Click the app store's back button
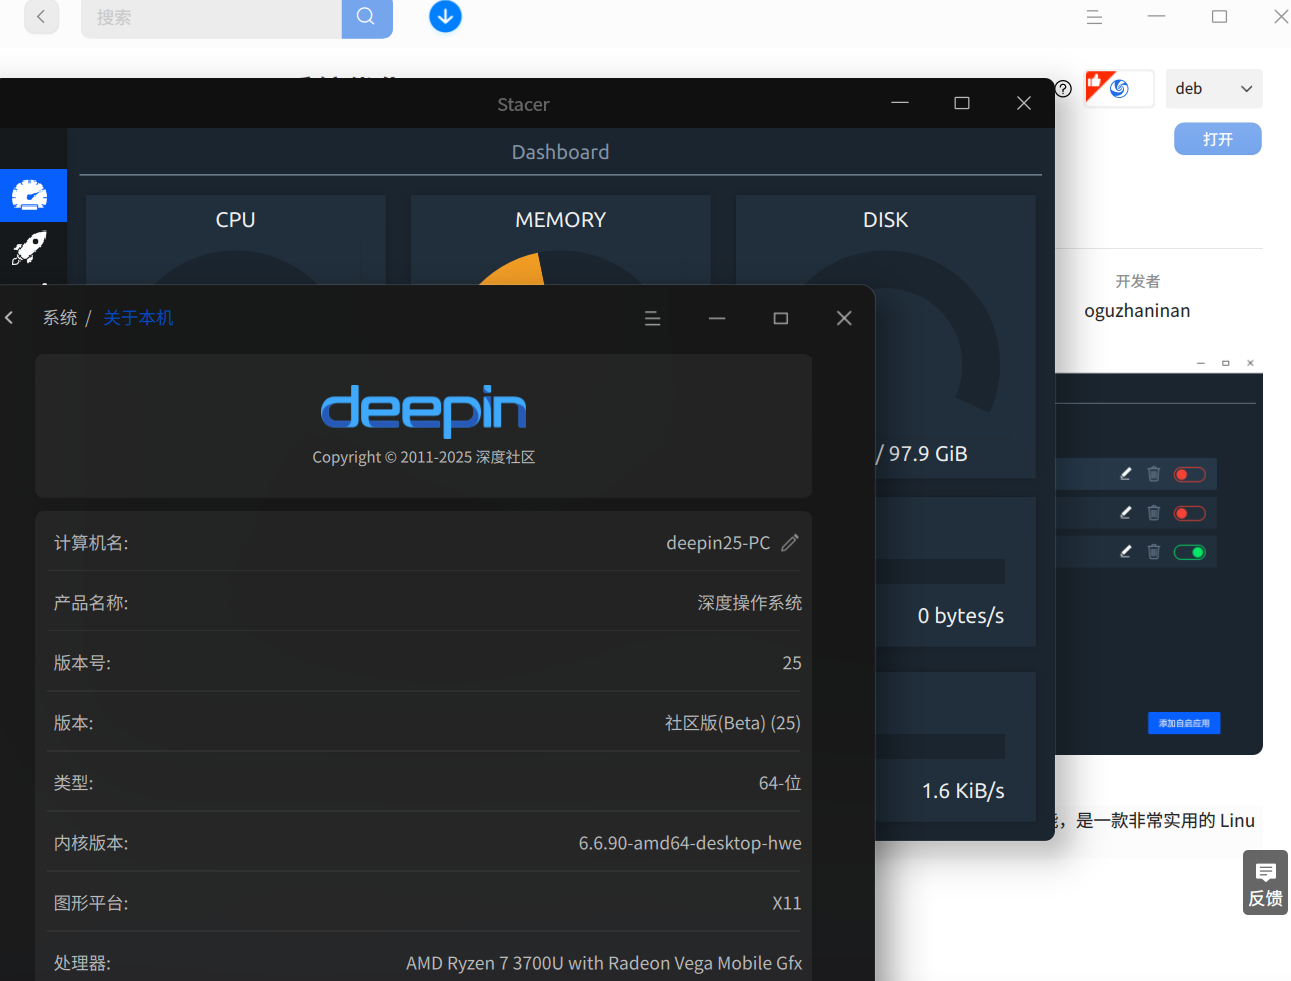 (41, 17)
